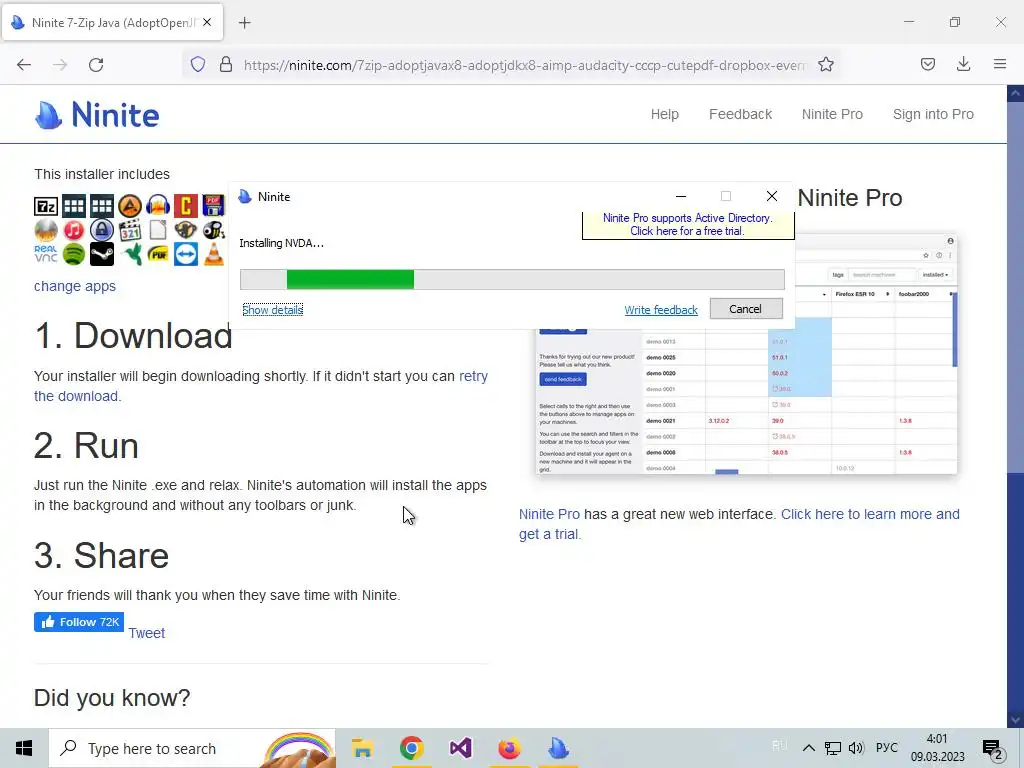Click the KeePass padlock icon

tap(102, 230)
